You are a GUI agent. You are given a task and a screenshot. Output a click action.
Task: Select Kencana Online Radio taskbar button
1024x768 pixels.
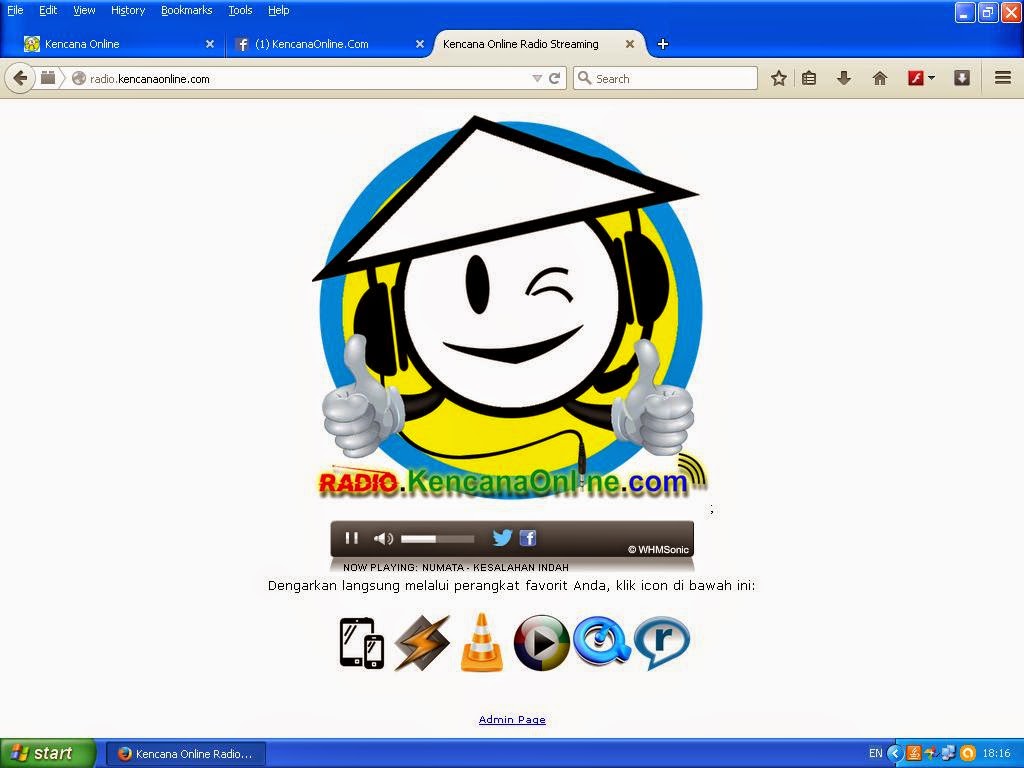pos(185,754)
